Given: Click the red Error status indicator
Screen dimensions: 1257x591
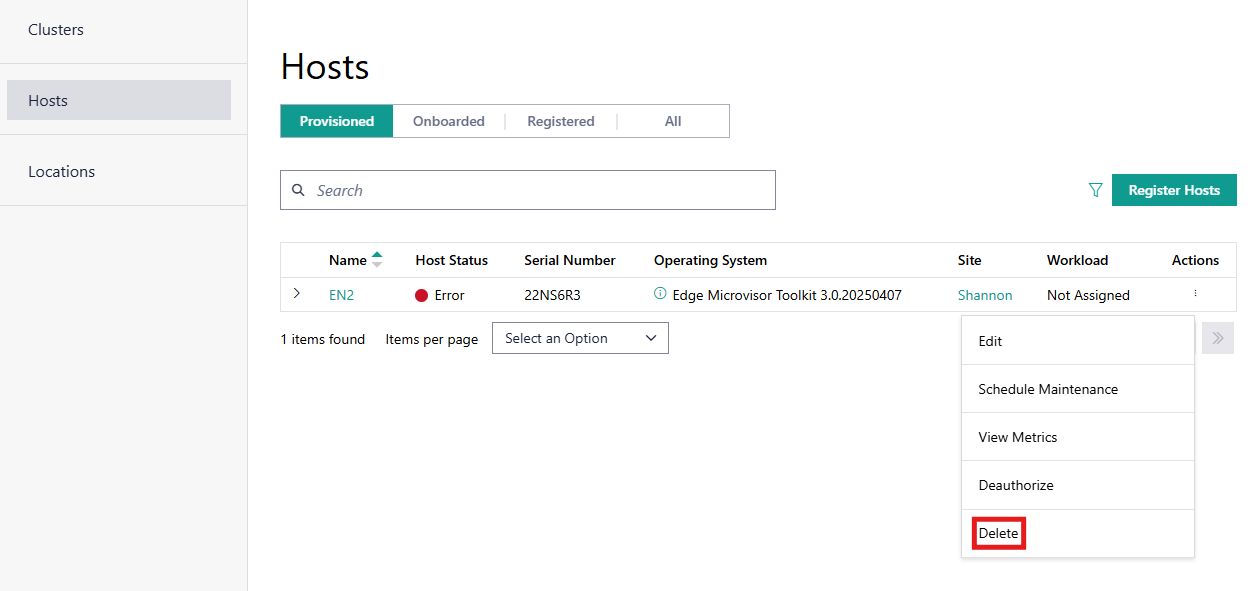Looking at the screenshot, I should click(x=421, y=296).
